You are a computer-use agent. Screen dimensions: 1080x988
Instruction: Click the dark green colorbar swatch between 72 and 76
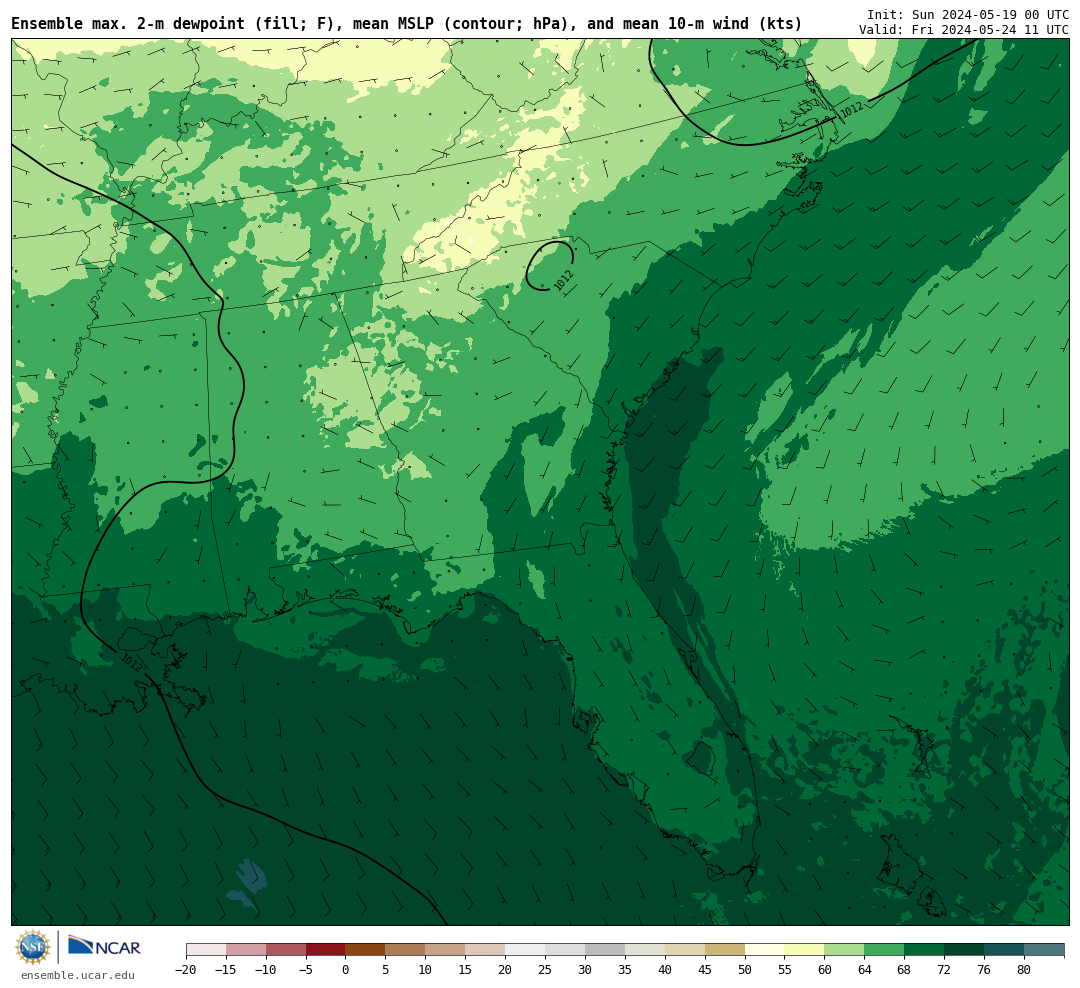964,950
